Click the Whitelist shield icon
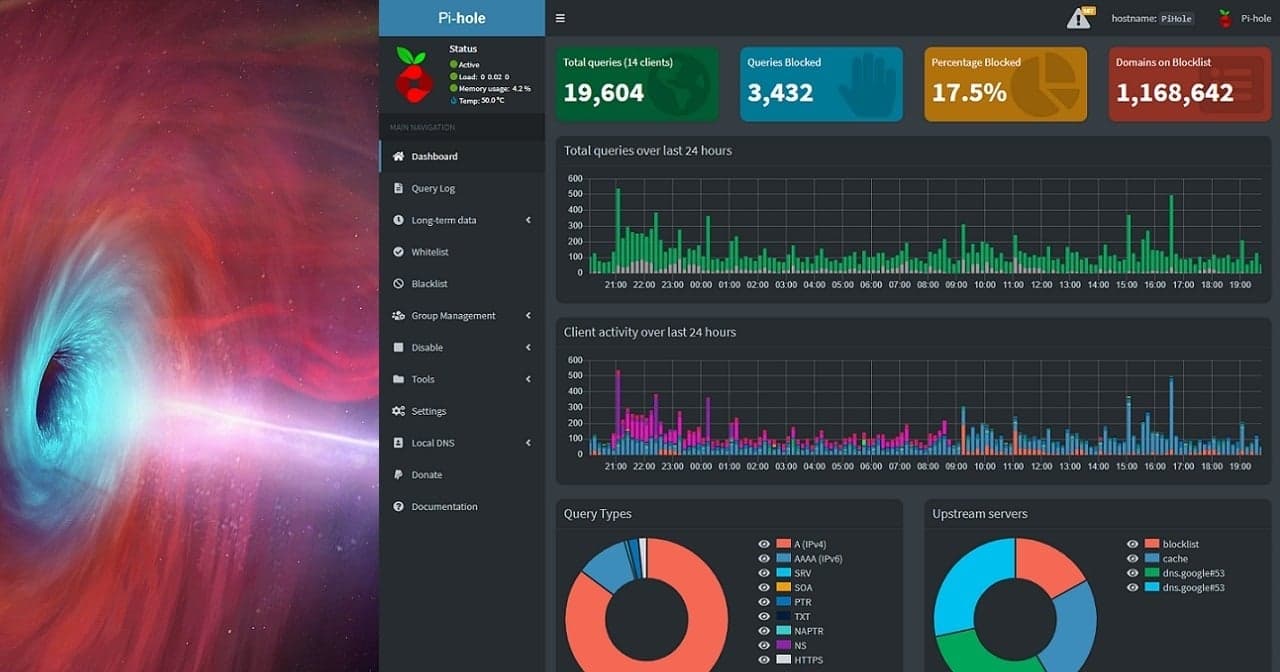Image resolution: width=1280 pixels, height=672 pixels. (x=399, y=251)
